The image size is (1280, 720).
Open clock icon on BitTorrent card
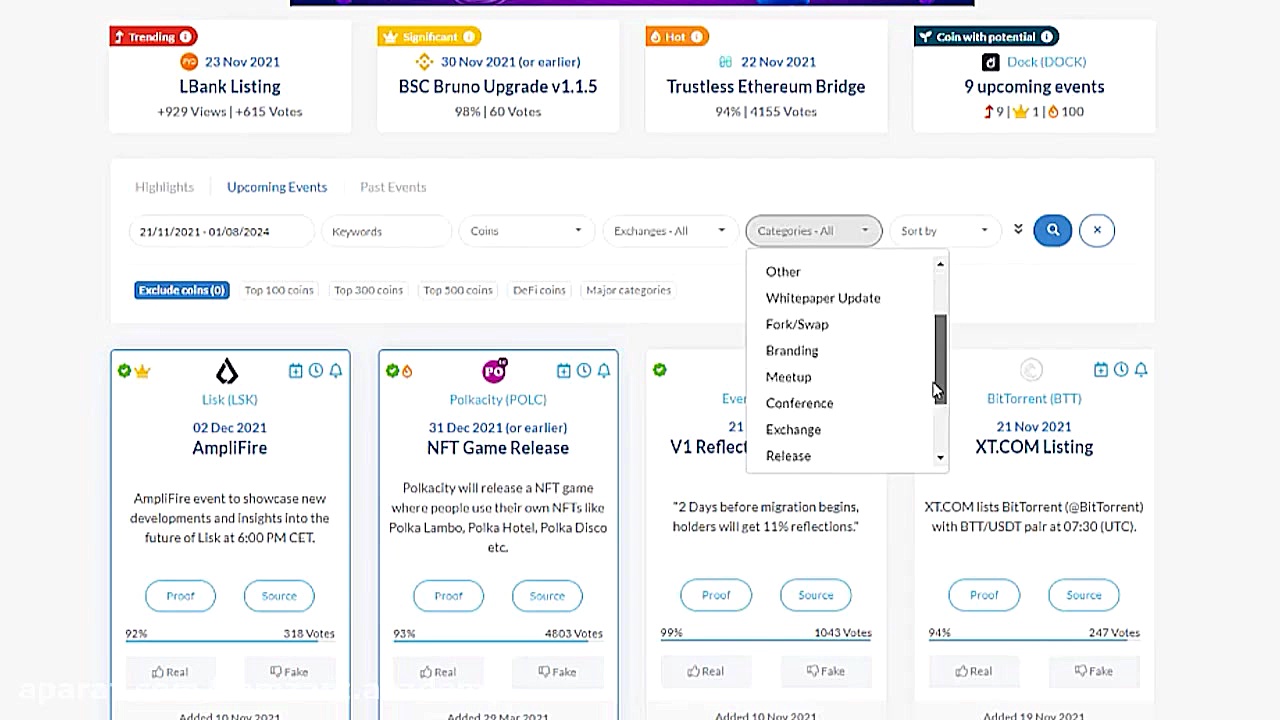click(x=1121, y=370)
